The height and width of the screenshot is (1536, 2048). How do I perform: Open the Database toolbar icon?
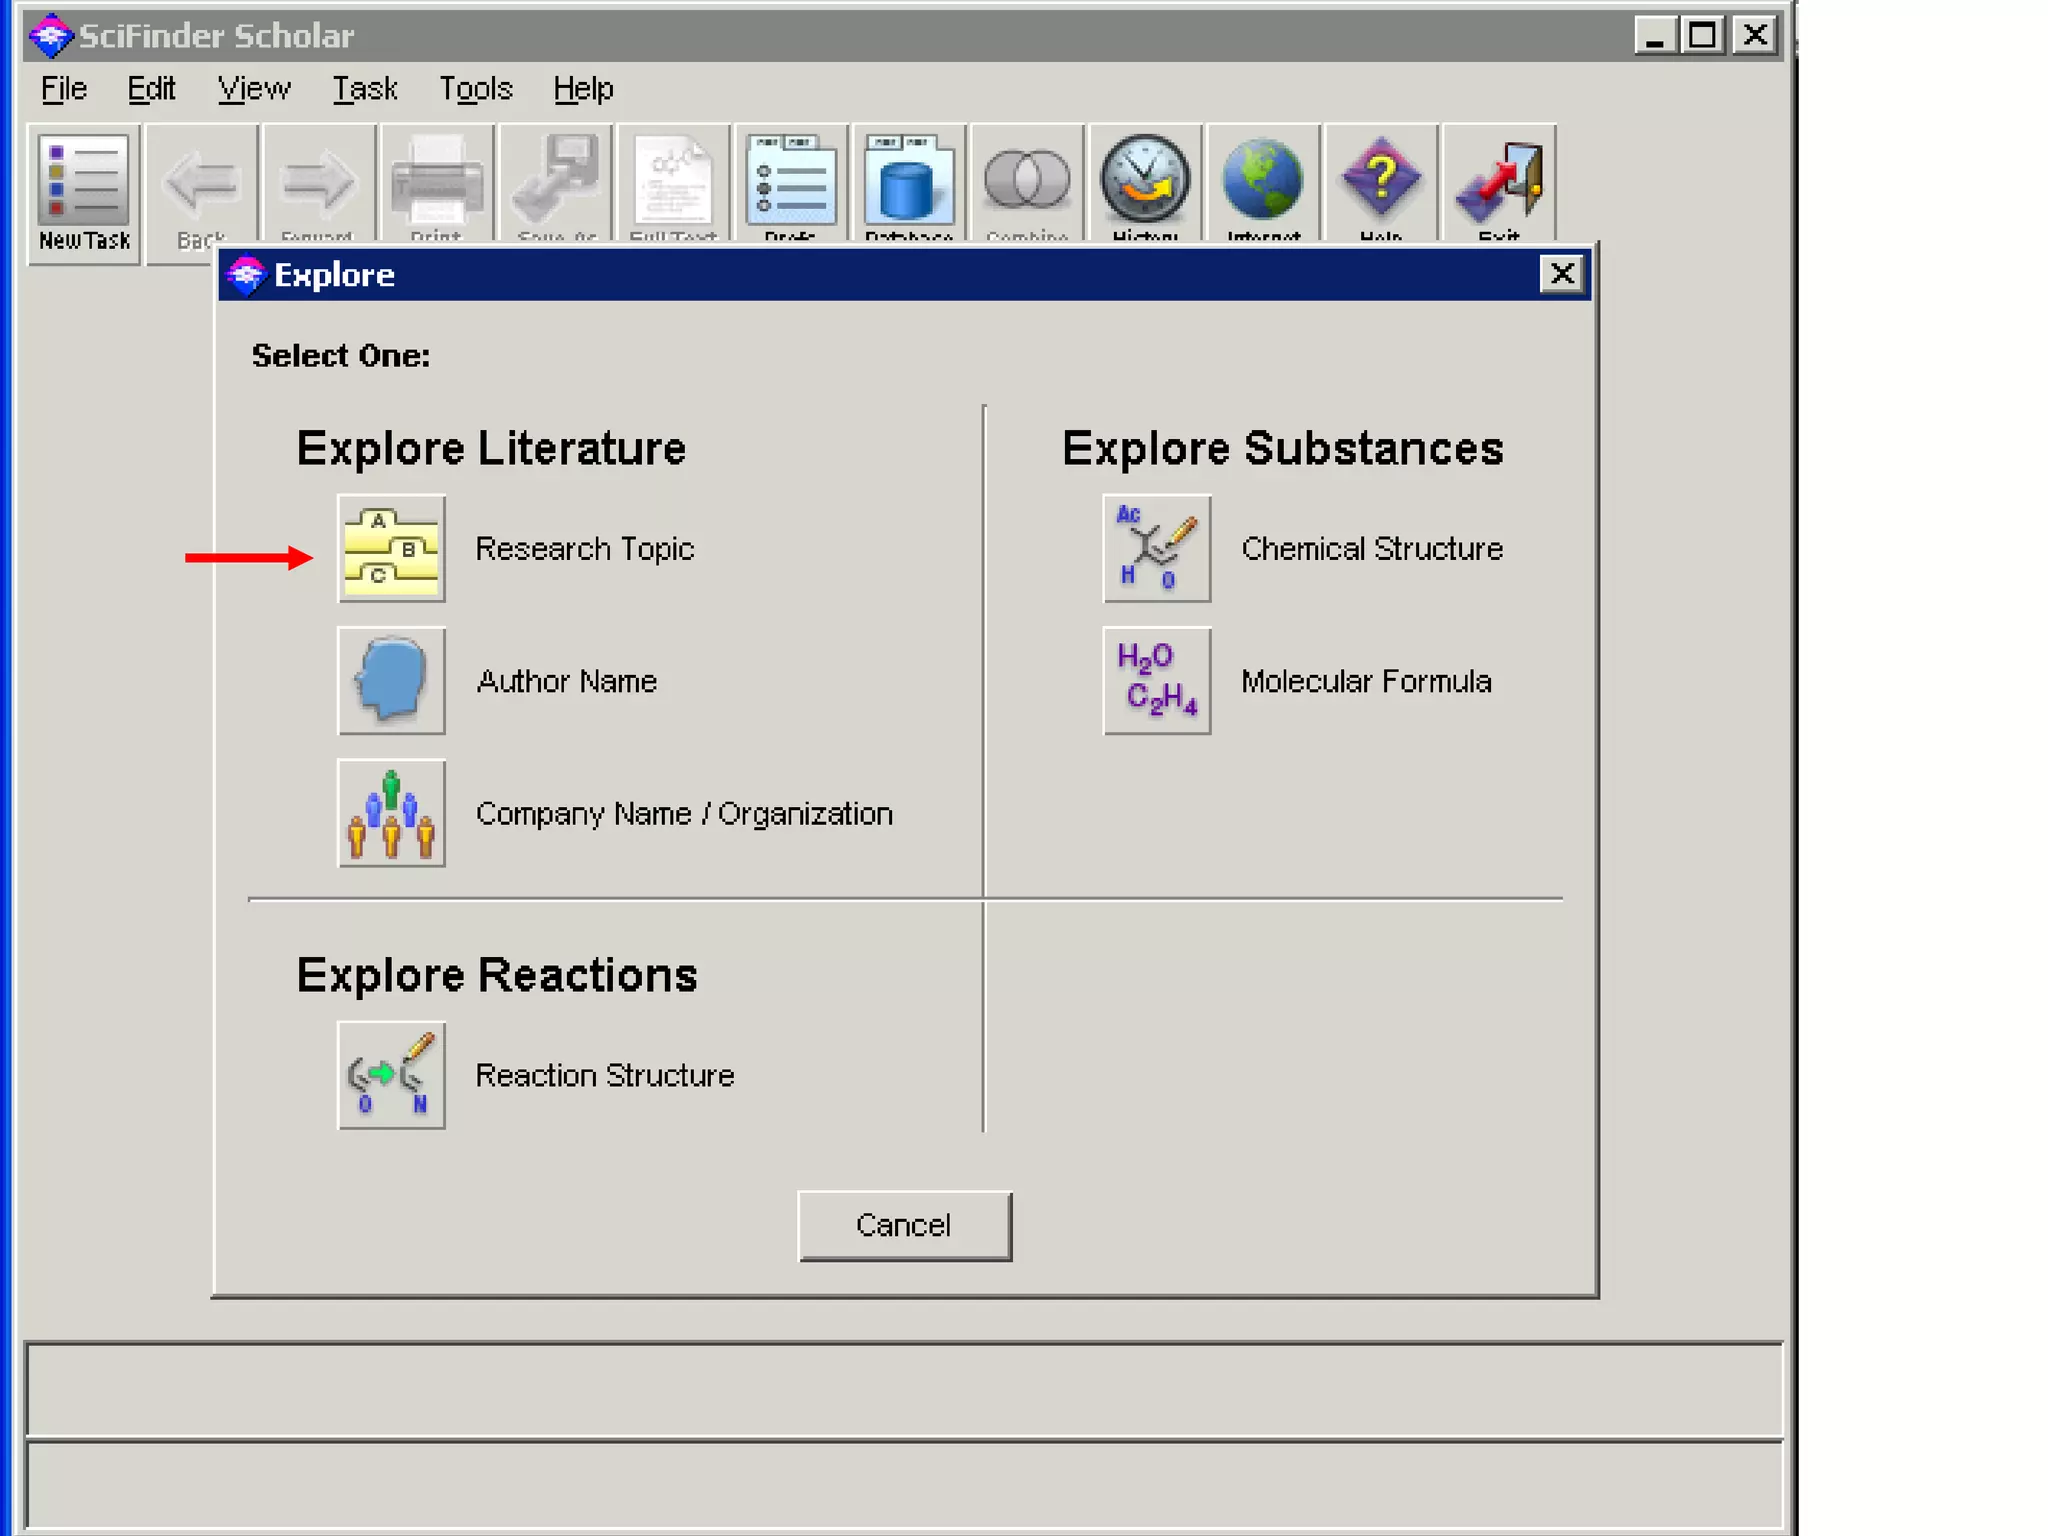click(908, 183)
